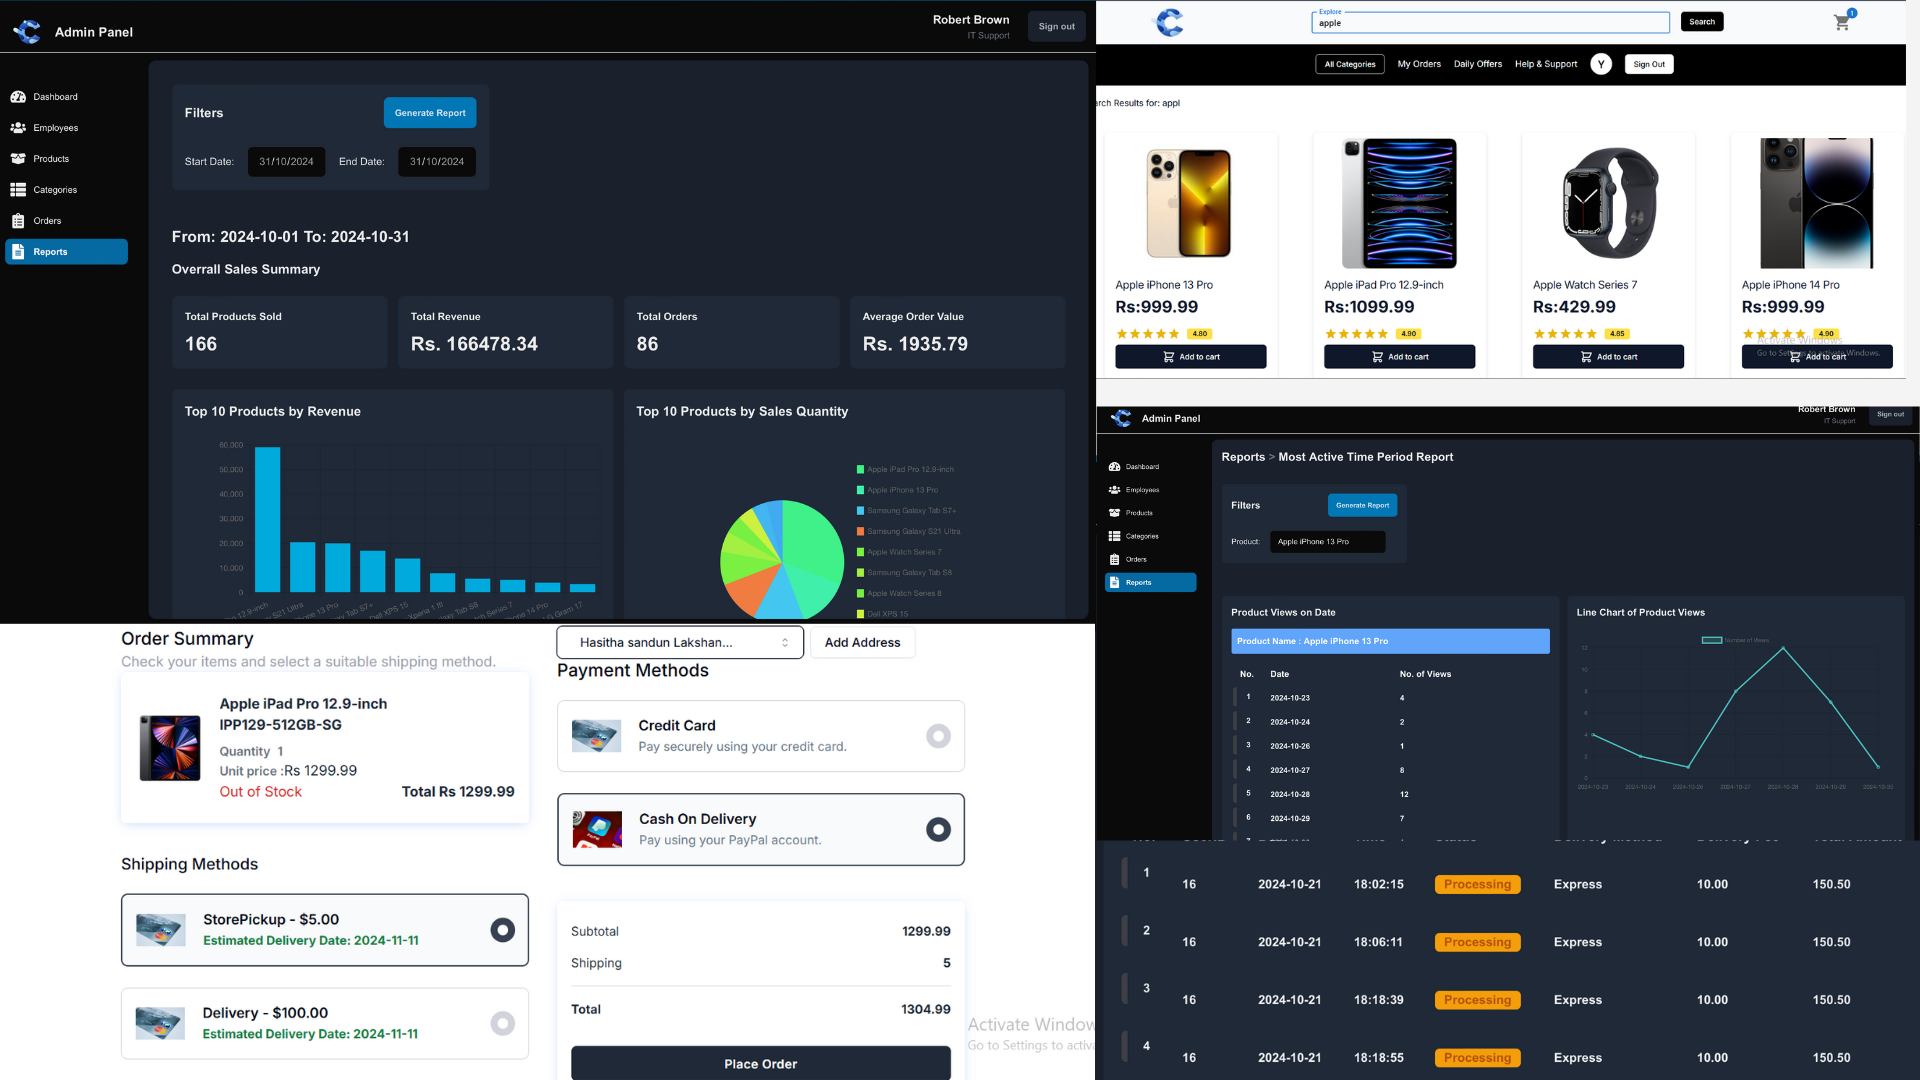This screenshot has height=1080, width=1920.
Task: Click the store logo beside the search bar
Action: 1169,22
